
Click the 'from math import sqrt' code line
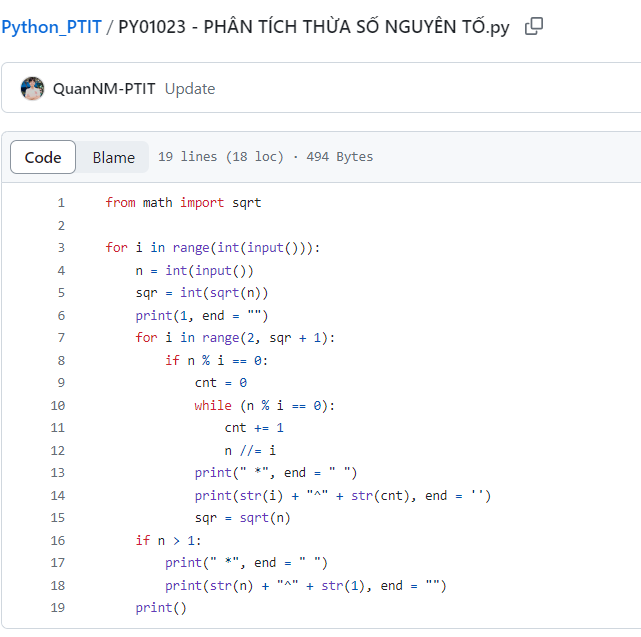coord(183,202)
